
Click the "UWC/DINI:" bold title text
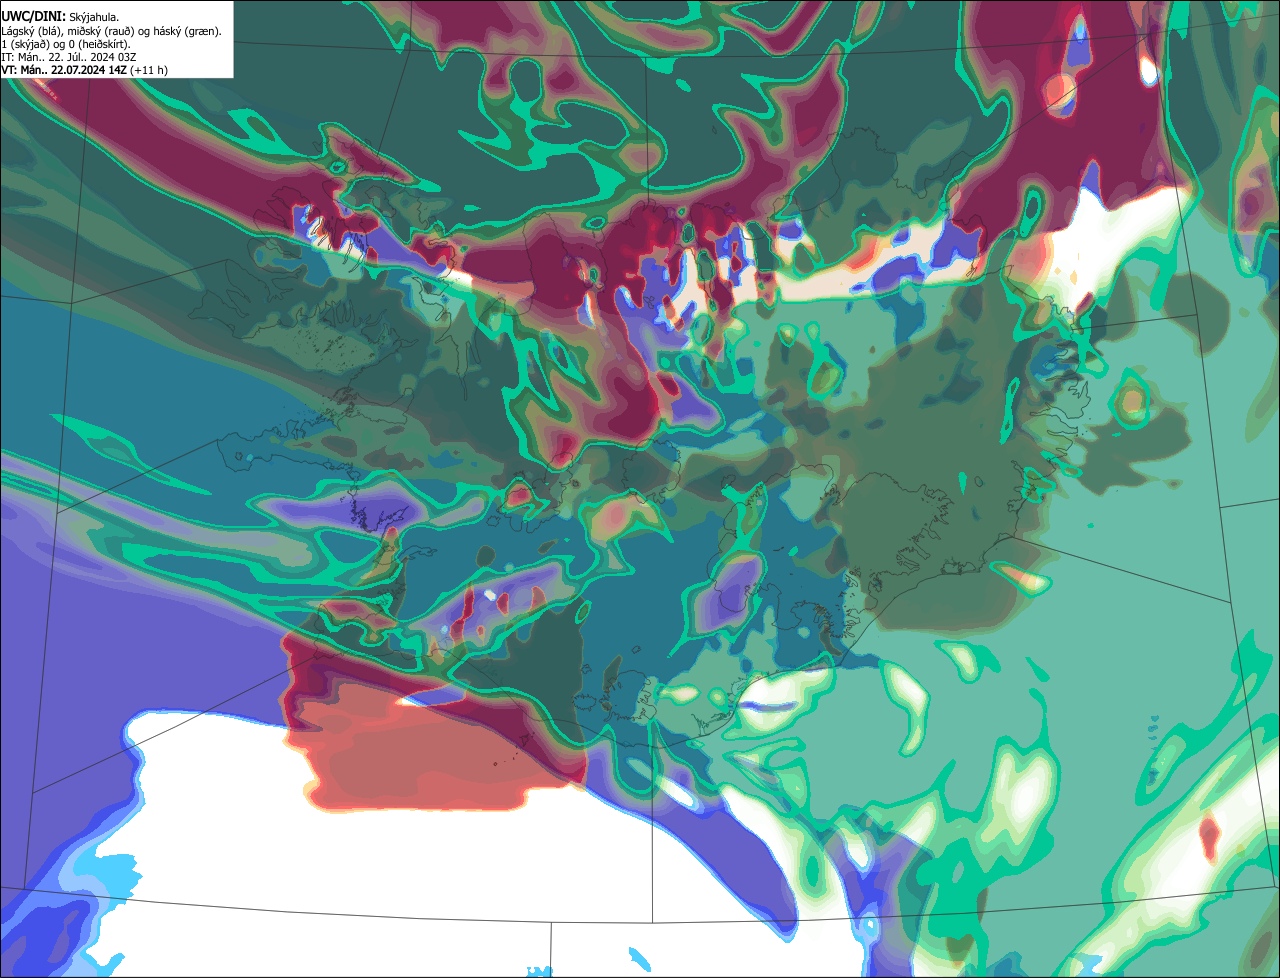(33, 17)
